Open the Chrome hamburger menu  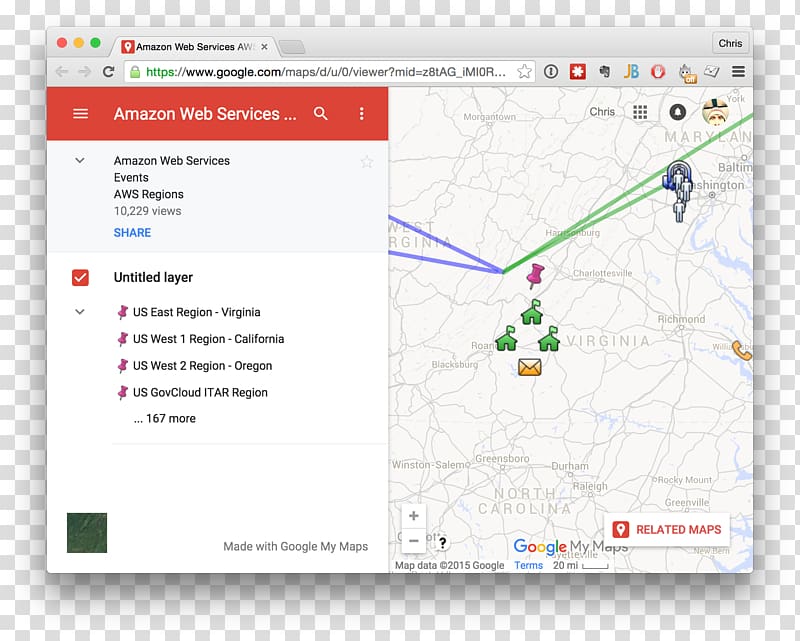pyautogui.click(x=738, y=71)
